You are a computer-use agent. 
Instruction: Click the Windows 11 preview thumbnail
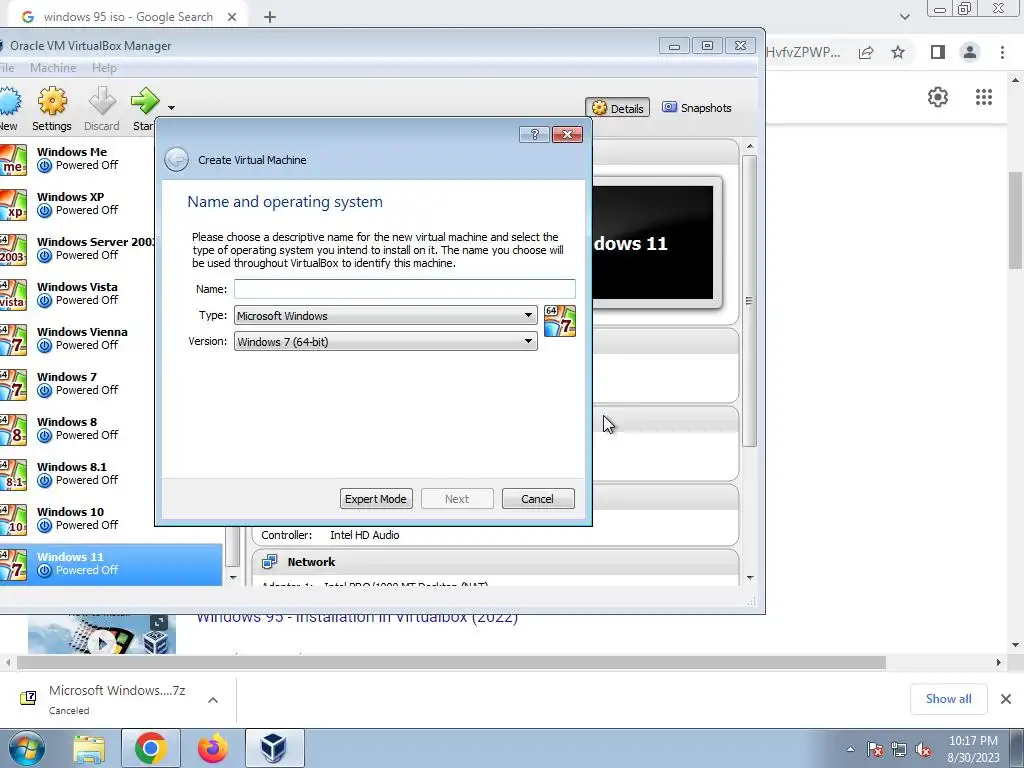tap(653, 243)
